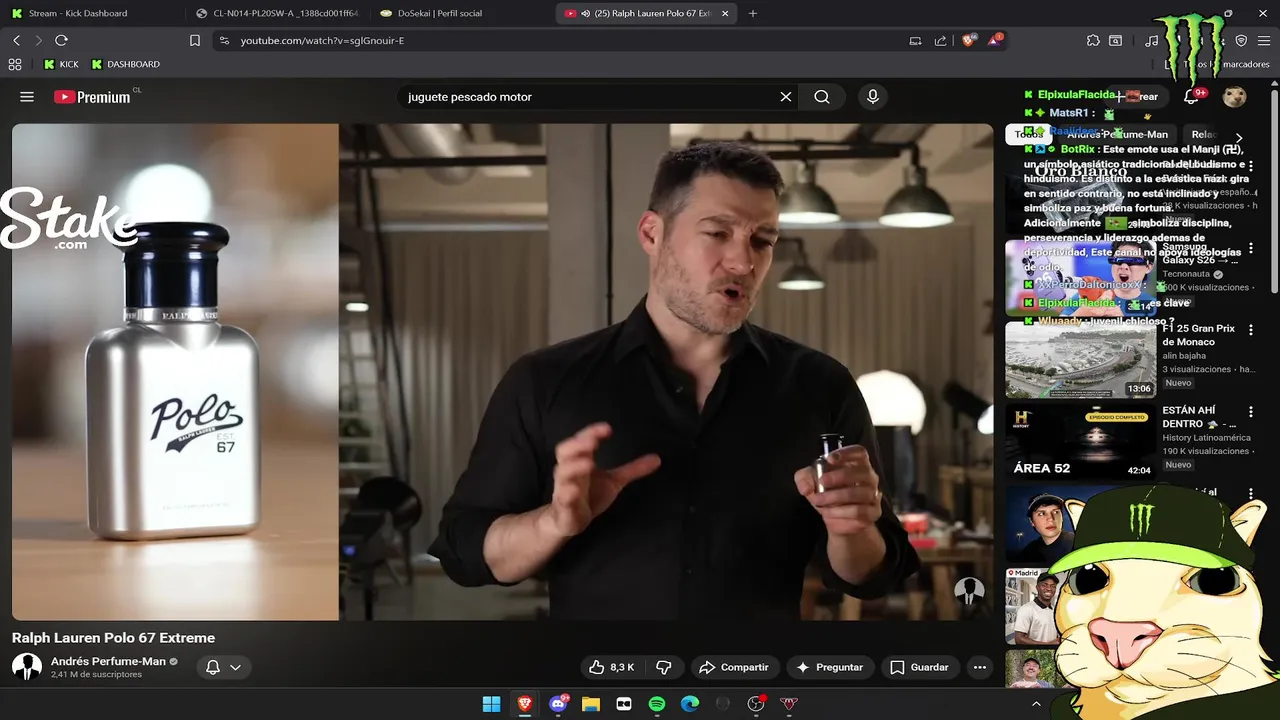Open Microsoft Edge from the taskbar
This screenshot has height=720, width=1280.
[x=690, y=704]
